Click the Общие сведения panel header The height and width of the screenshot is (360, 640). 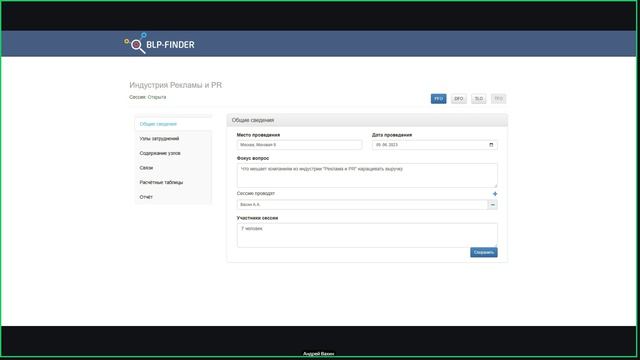pyautogui.click(x=367, y=120)
